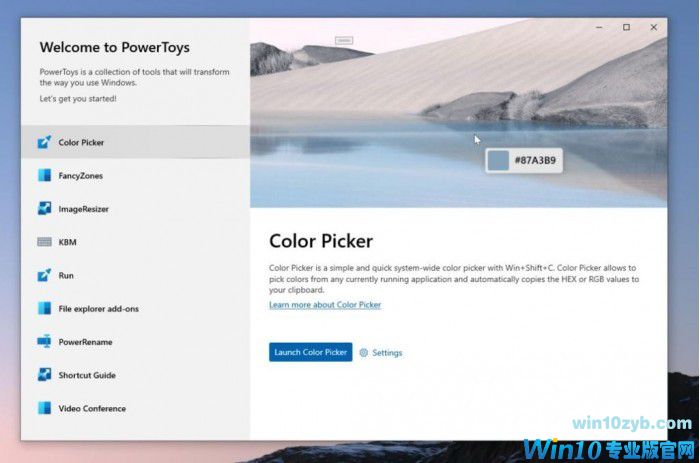Open the Video Conference entry
Viewport: 700px width, 463px height.
coord(135,408)
